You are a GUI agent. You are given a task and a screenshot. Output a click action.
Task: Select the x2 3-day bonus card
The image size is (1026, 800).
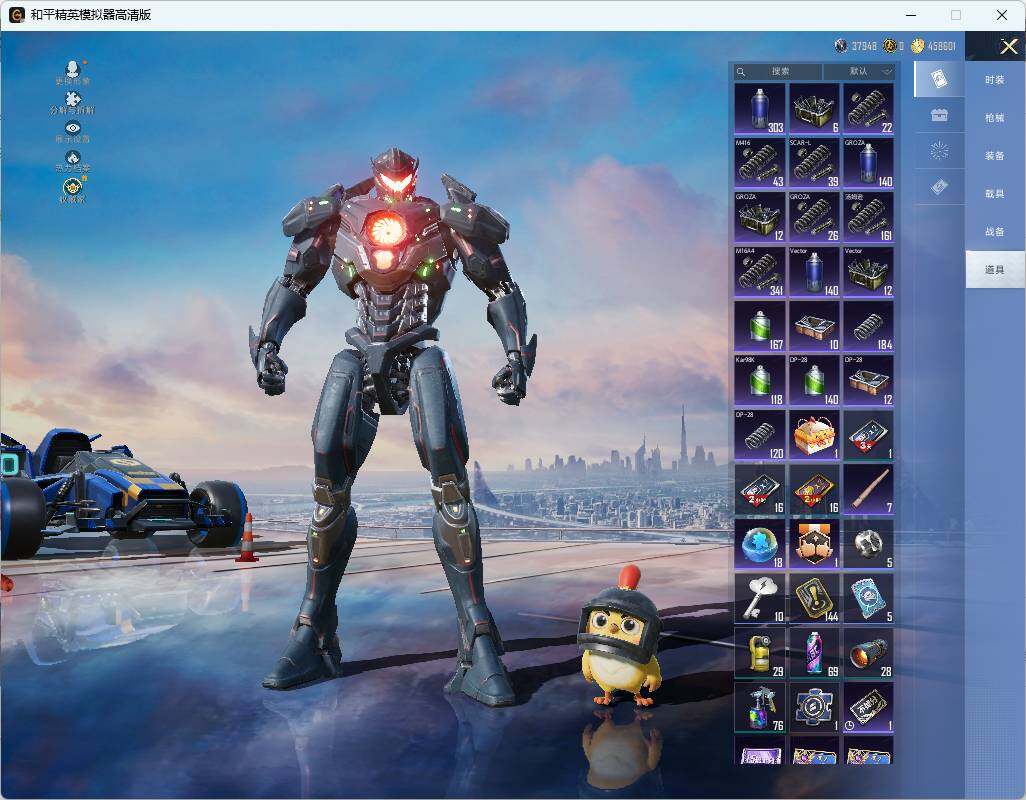(868, 435)
